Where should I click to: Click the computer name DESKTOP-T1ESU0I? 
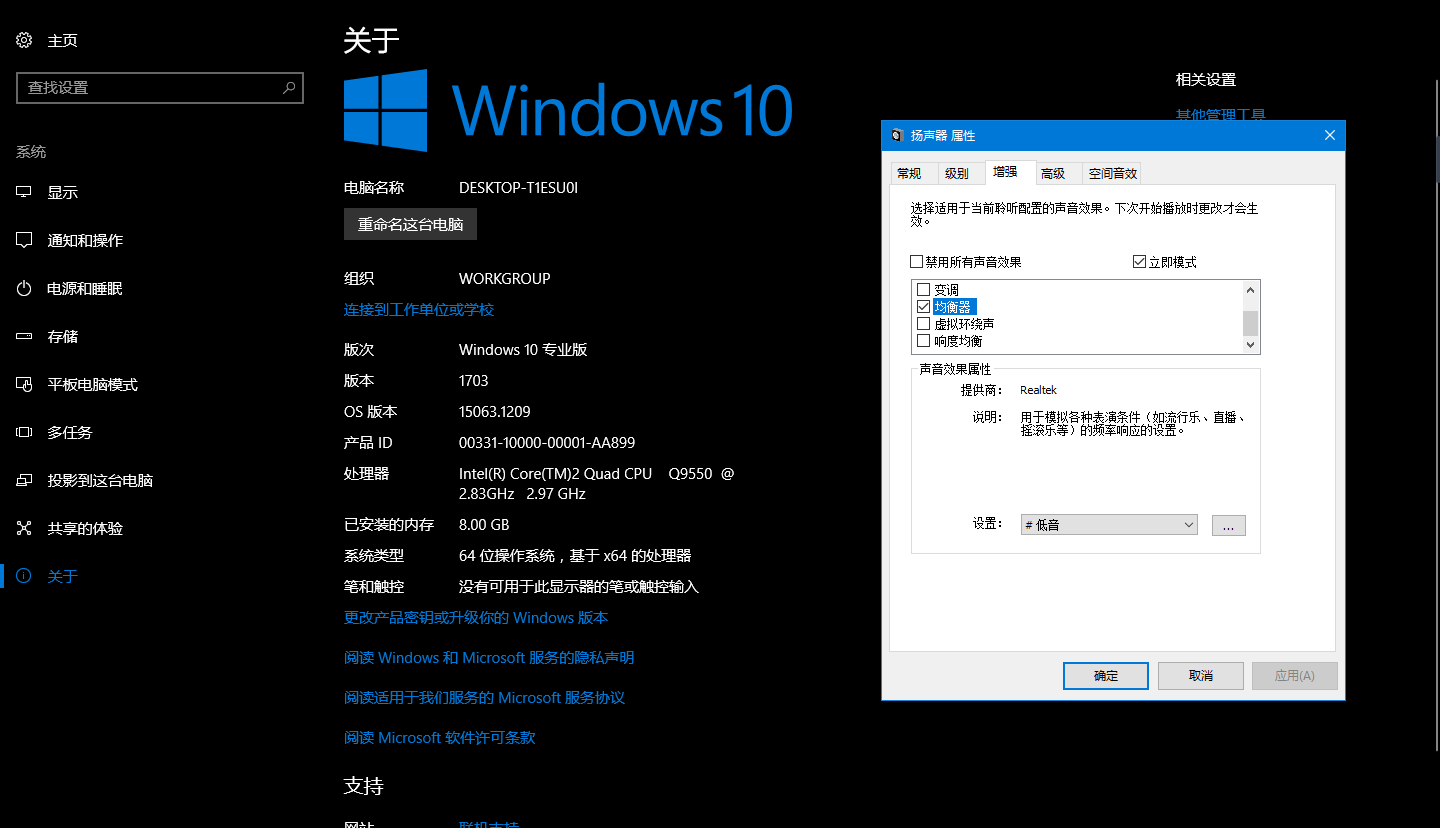[x=518, y=188]
